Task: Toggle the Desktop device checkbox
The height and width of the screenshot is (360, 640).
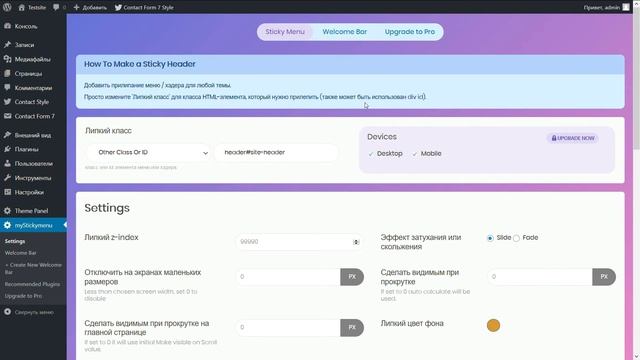Action: 371,154
